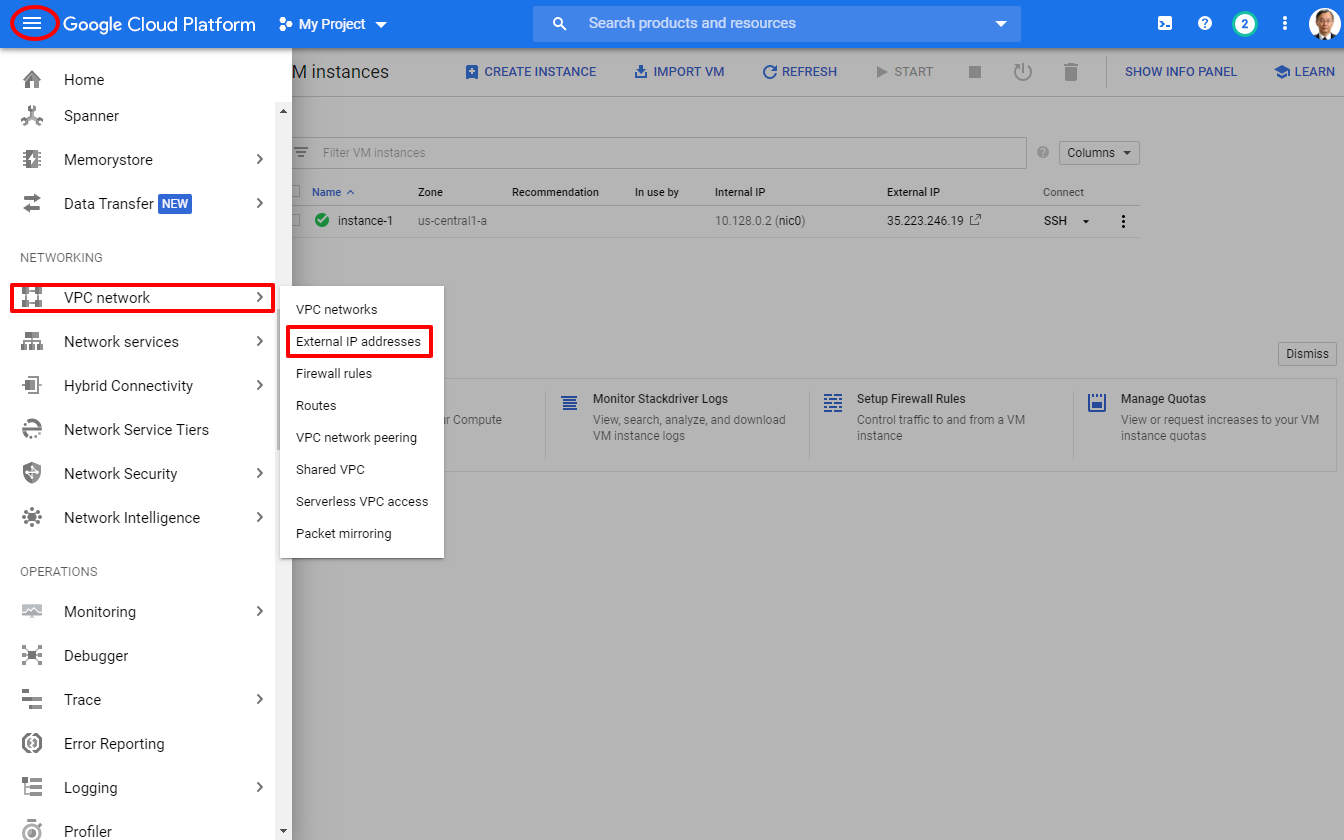
Task: Click the REFRESH button
Action: point(800,72)
